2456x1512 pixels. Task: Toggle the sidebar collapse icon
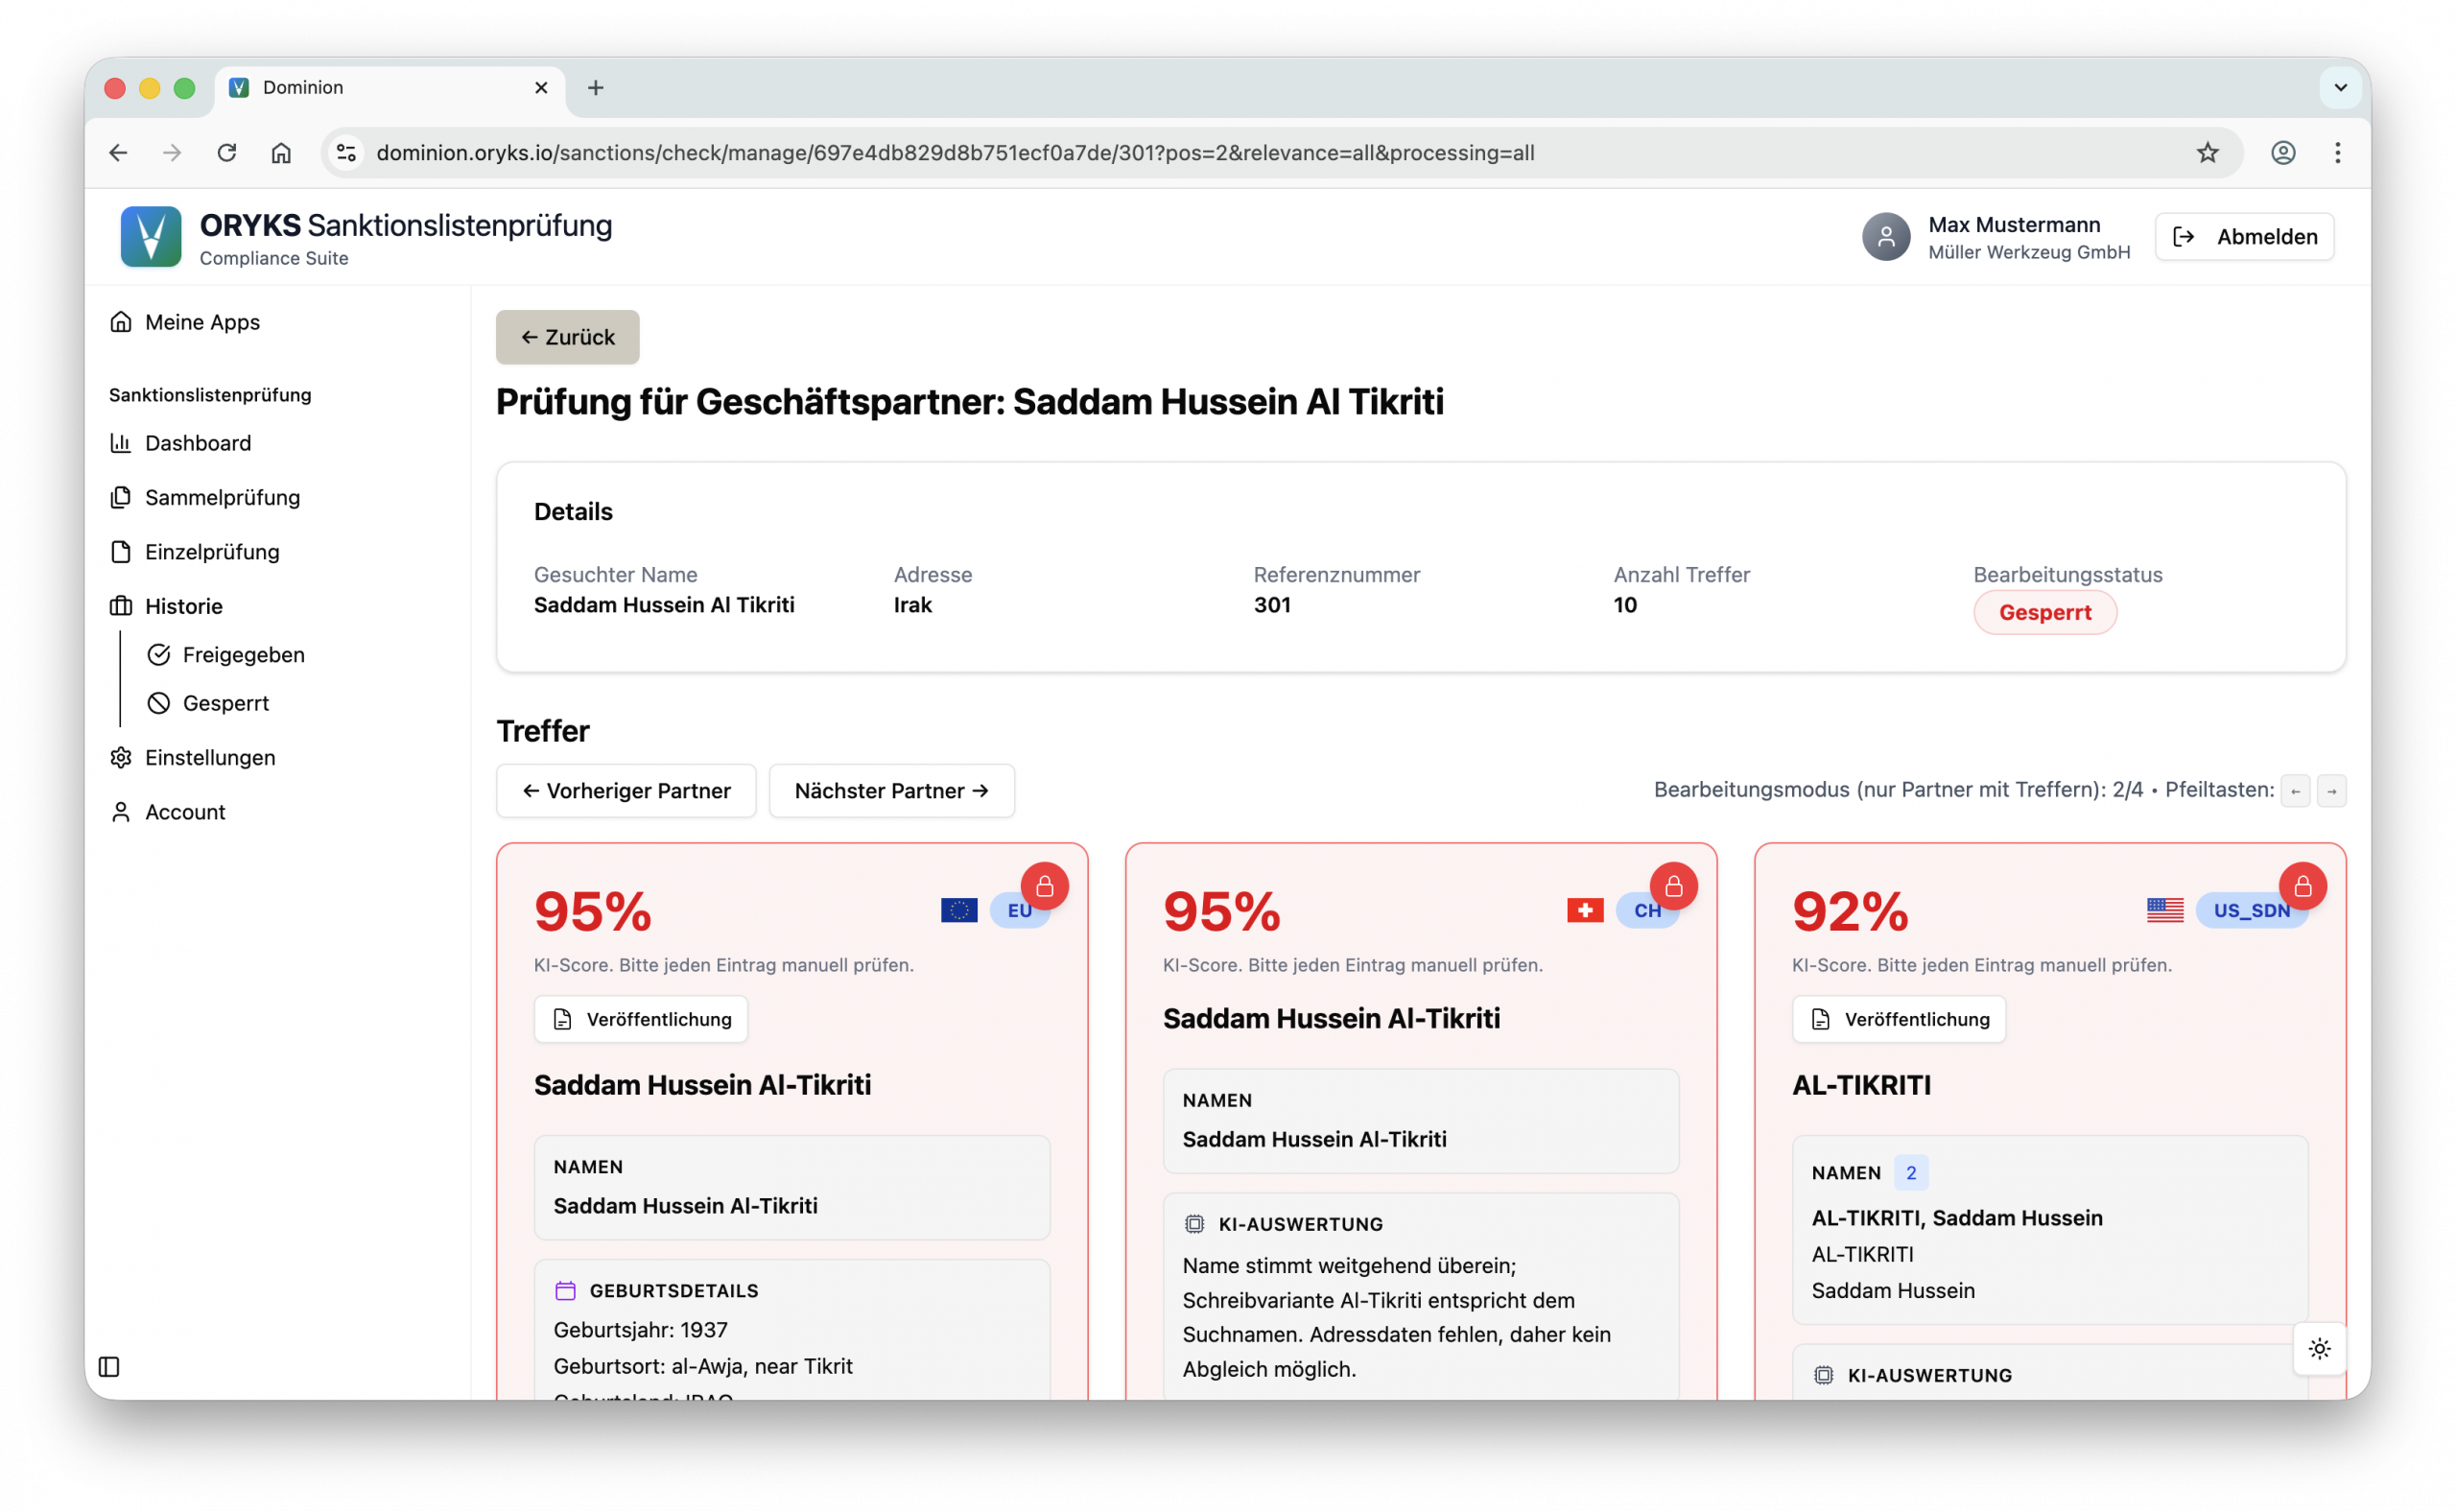[x=109, y=1366]
